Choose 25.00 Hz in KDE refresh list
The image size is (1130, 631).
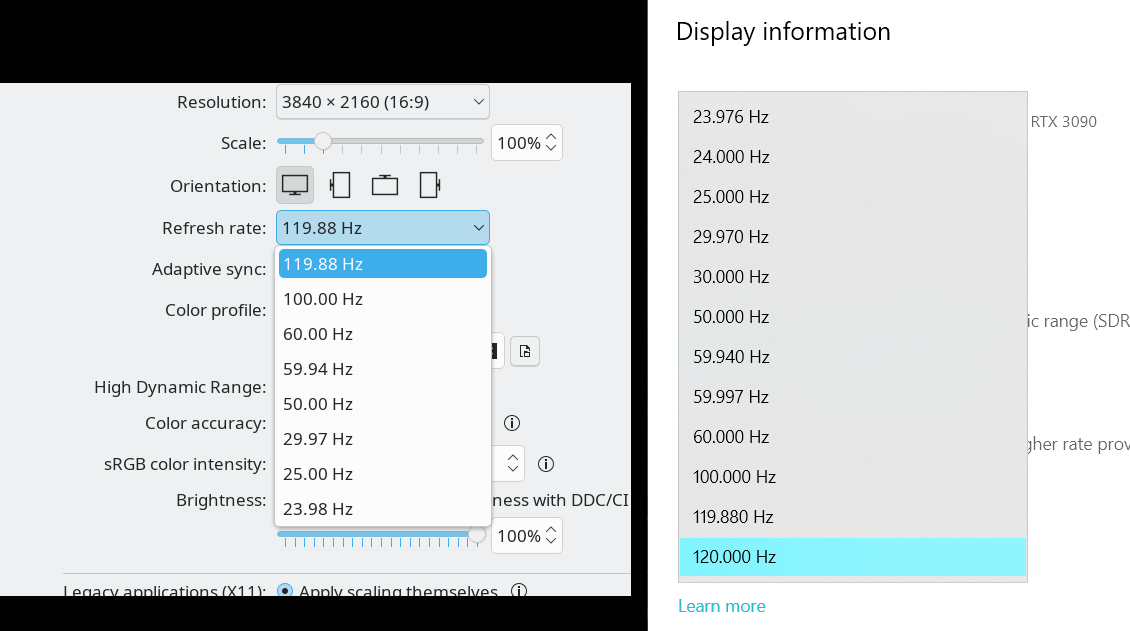383,474
